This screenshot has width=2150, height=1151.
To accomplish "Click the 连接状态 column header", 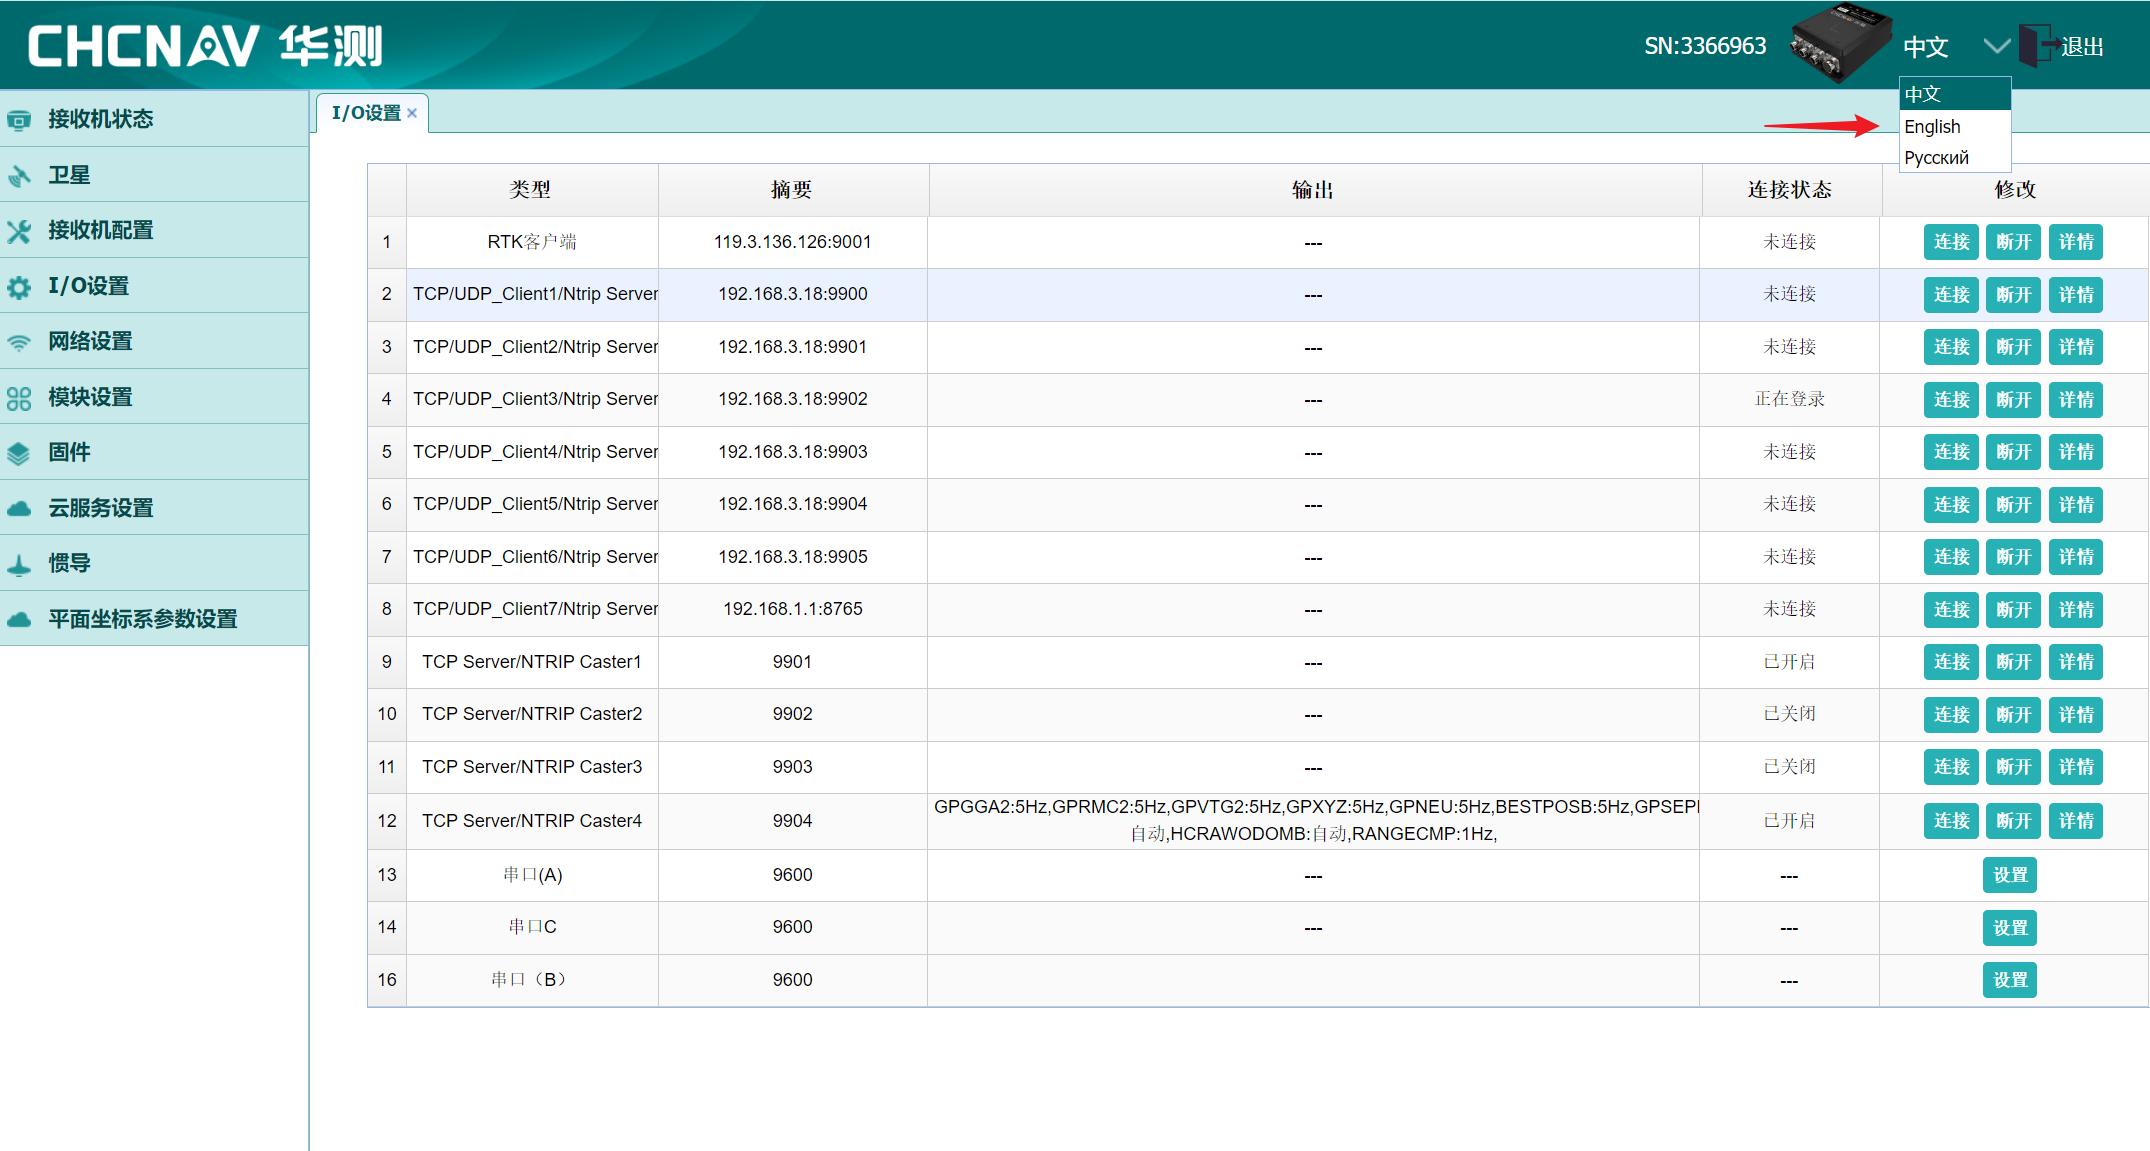I will click(1790, 190).
